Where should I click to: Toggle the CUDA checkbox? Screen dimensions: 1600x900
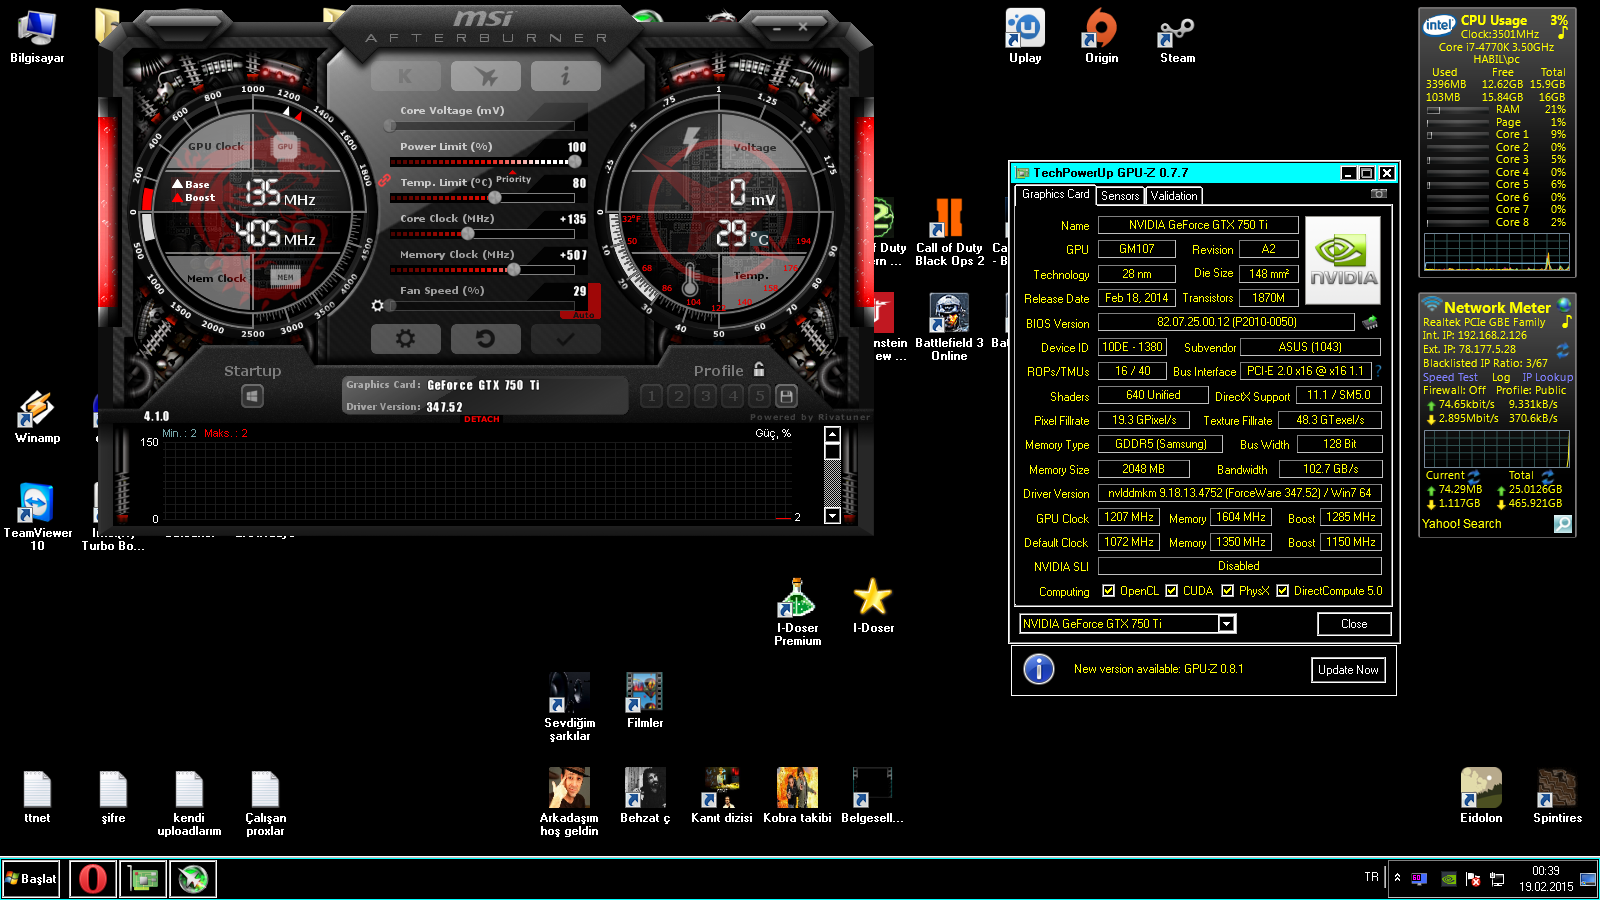pyautogui.click(x=1171, y=591)
